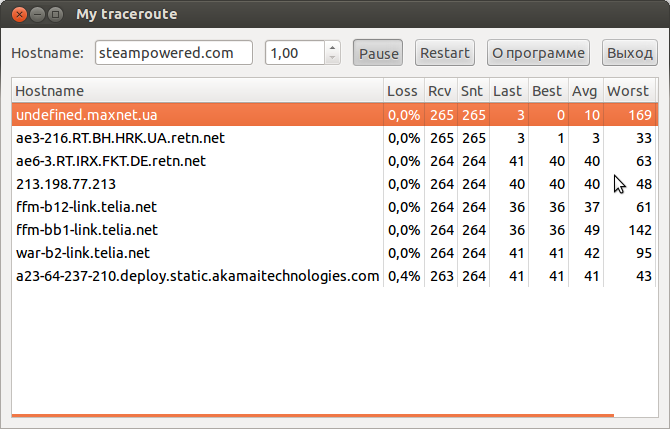Click the horizontal scrollbar at bottom
The height and width of the screenshot is (429, 670).
312,414
